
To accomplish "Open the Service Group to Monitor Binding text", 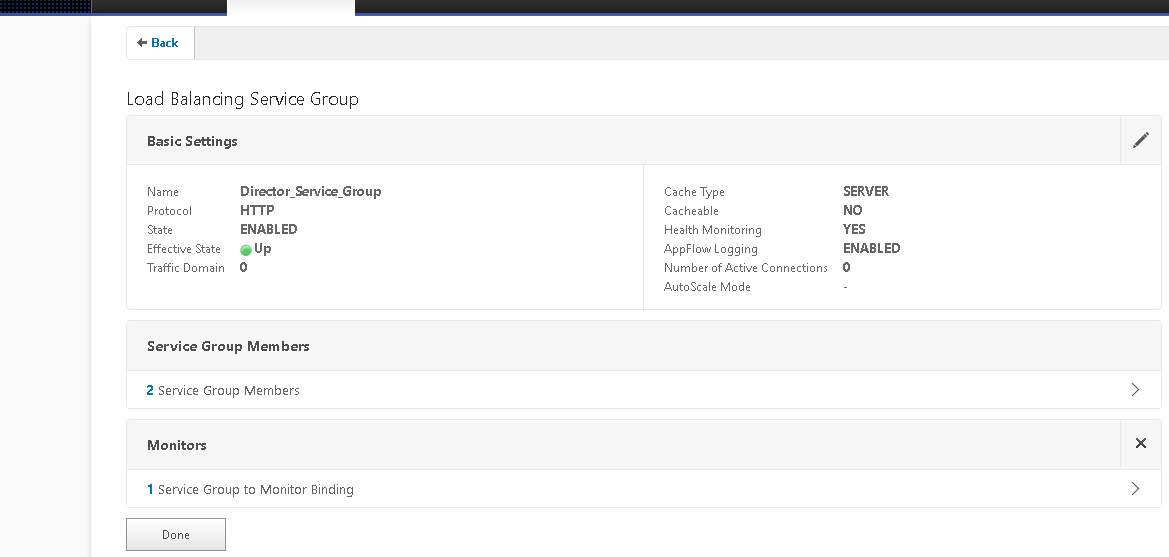I will pyautogui.click(x=255, y=490).
